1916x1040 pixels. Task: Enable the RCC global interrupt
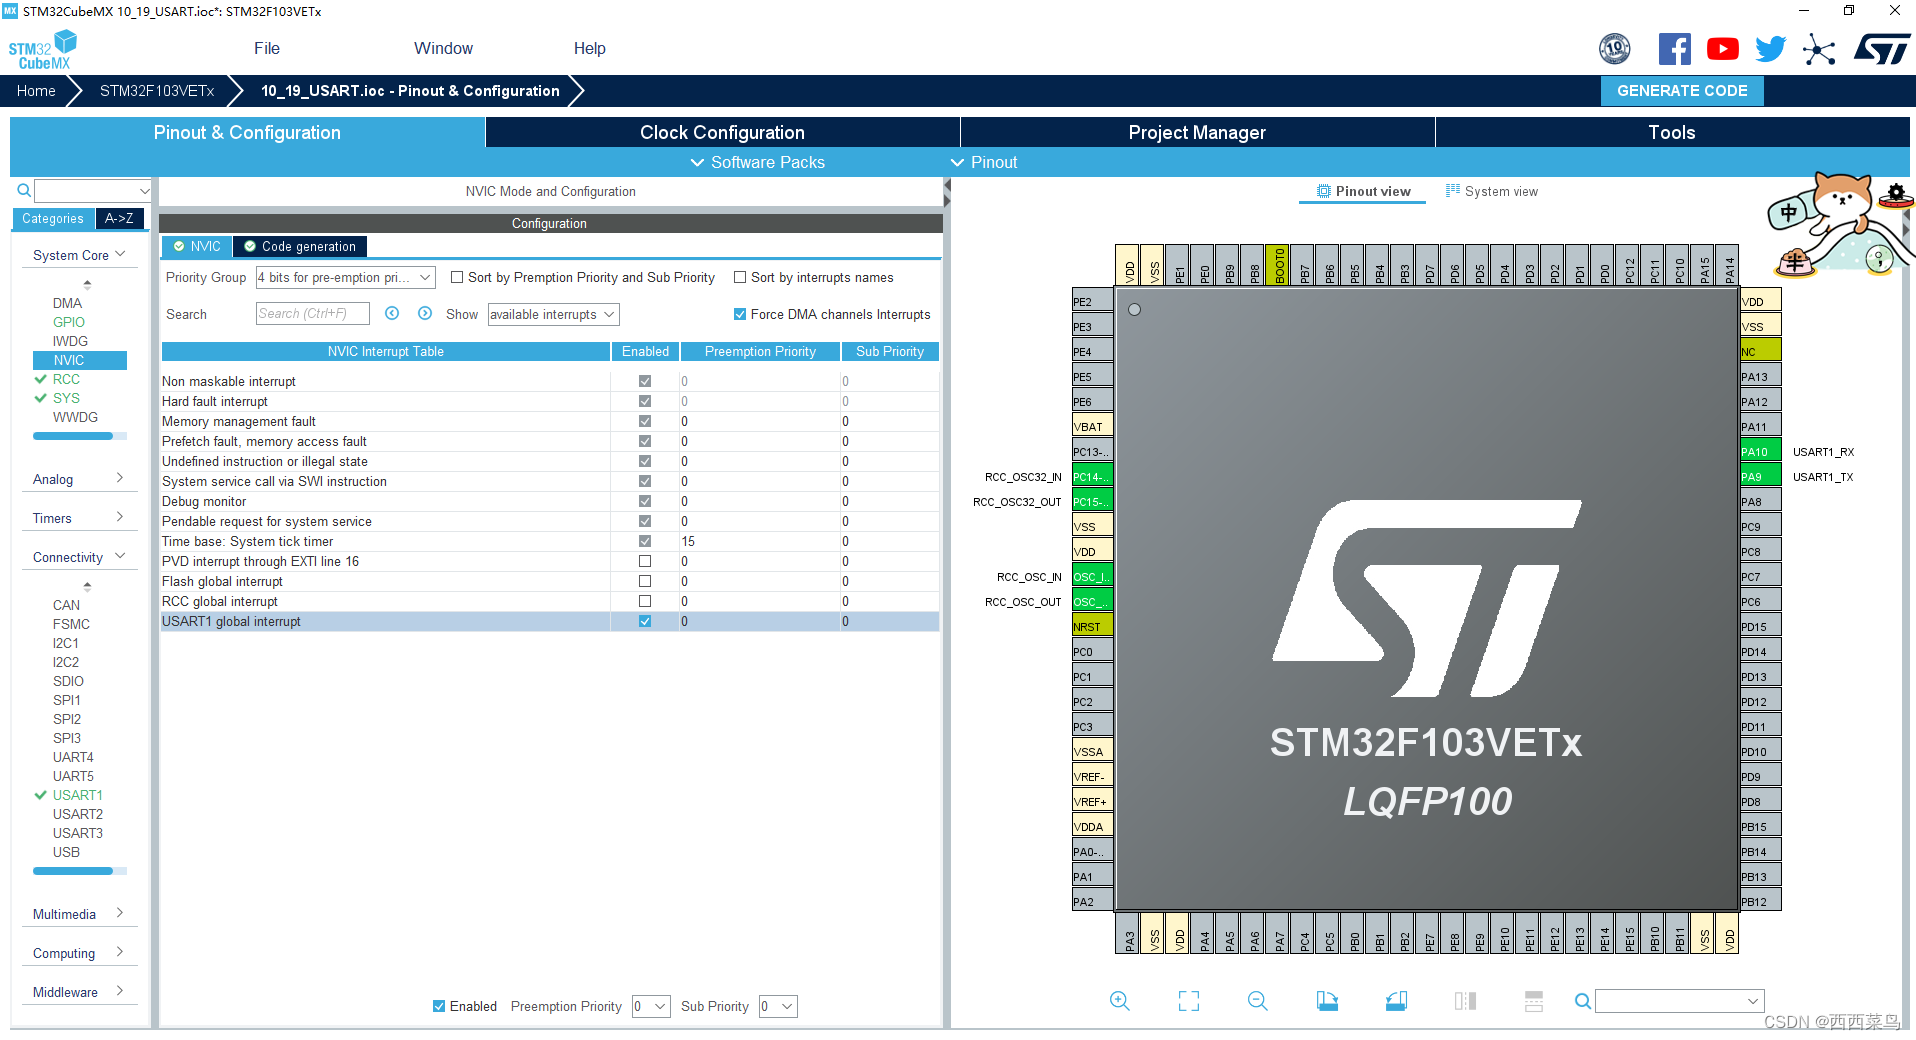(645, 601)
